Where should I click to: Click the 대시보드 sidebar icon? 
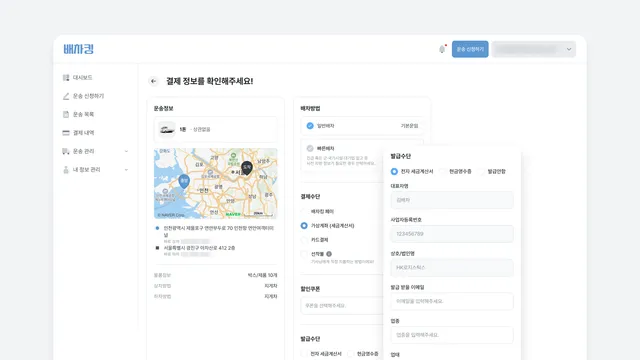66,78
